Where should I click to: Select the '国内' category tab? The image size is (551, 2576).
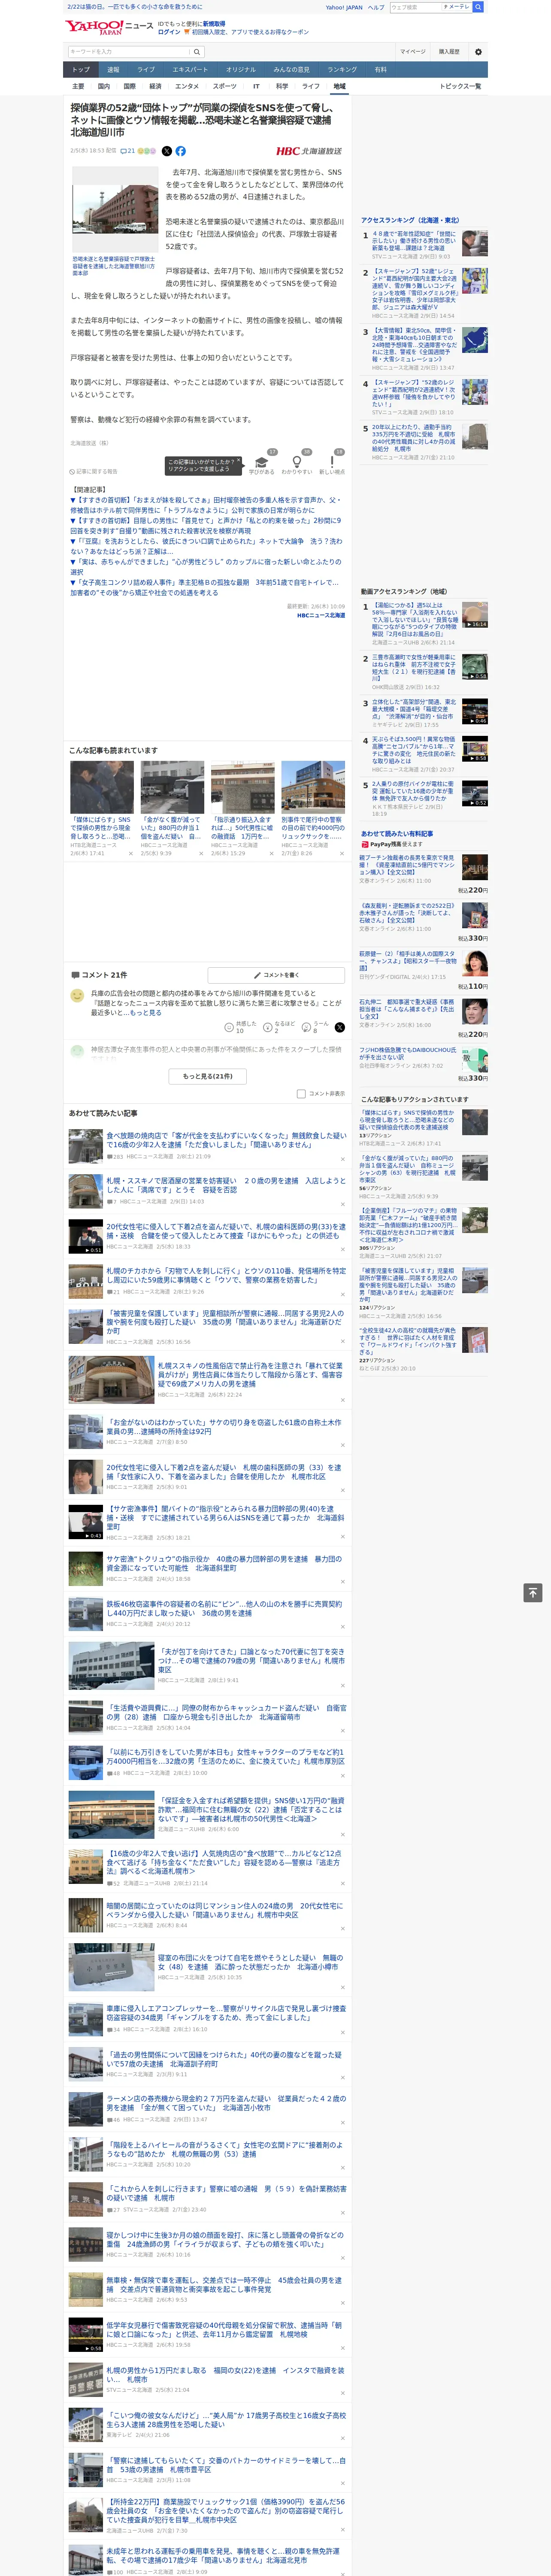coord(104,87)
